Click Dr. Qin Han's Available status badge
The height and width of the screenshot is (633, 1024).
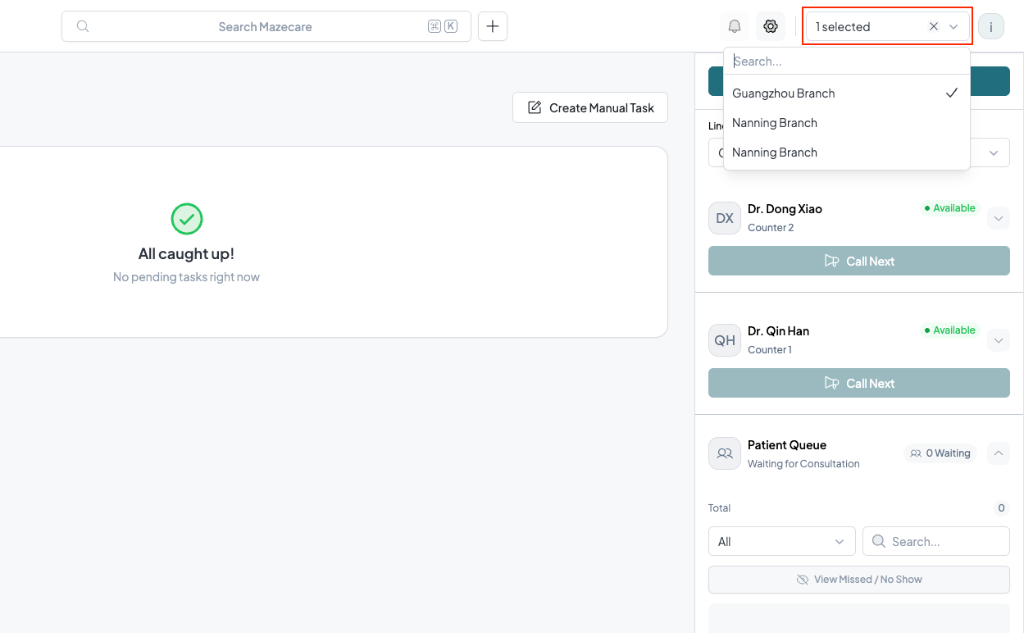click(950, 330)
